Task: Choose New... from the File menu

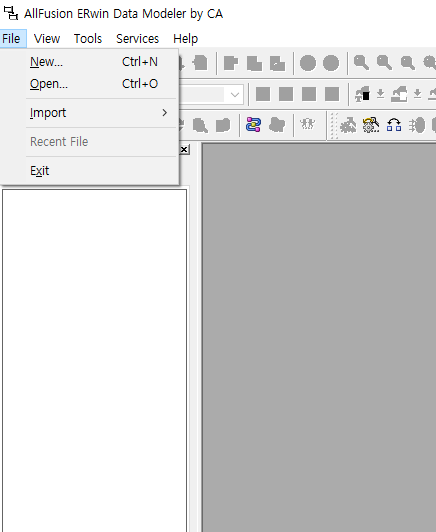Action: click(x=90, y=62)
